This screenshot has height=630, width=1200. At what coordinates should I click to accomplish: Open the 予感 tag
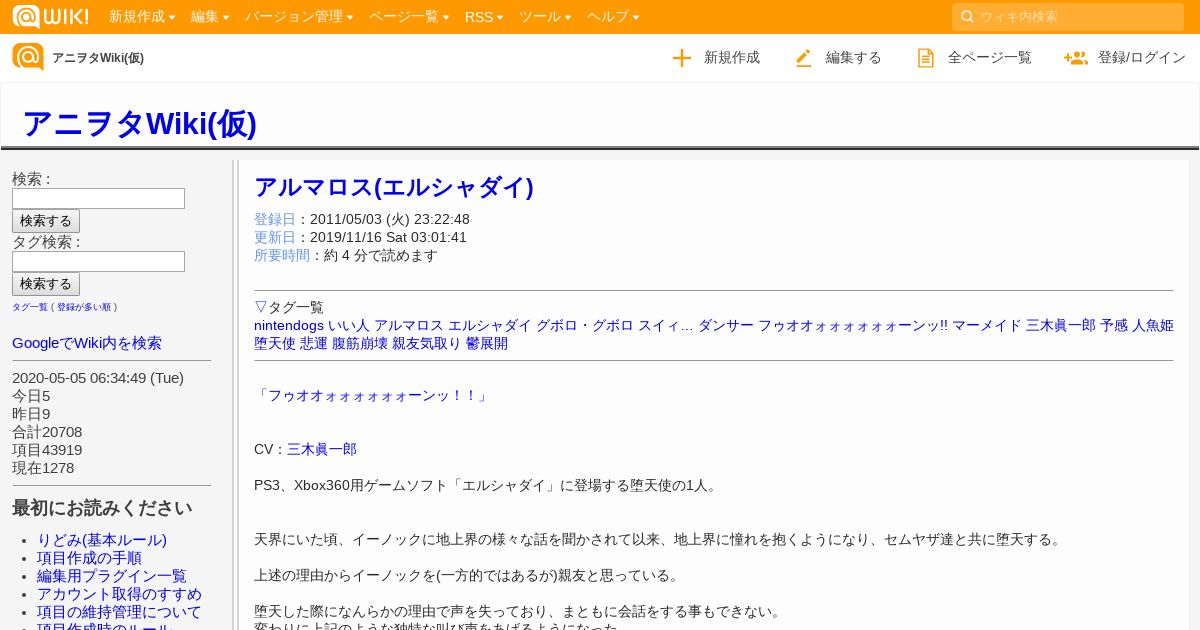pyautogui.click(x=1114, y=325)
